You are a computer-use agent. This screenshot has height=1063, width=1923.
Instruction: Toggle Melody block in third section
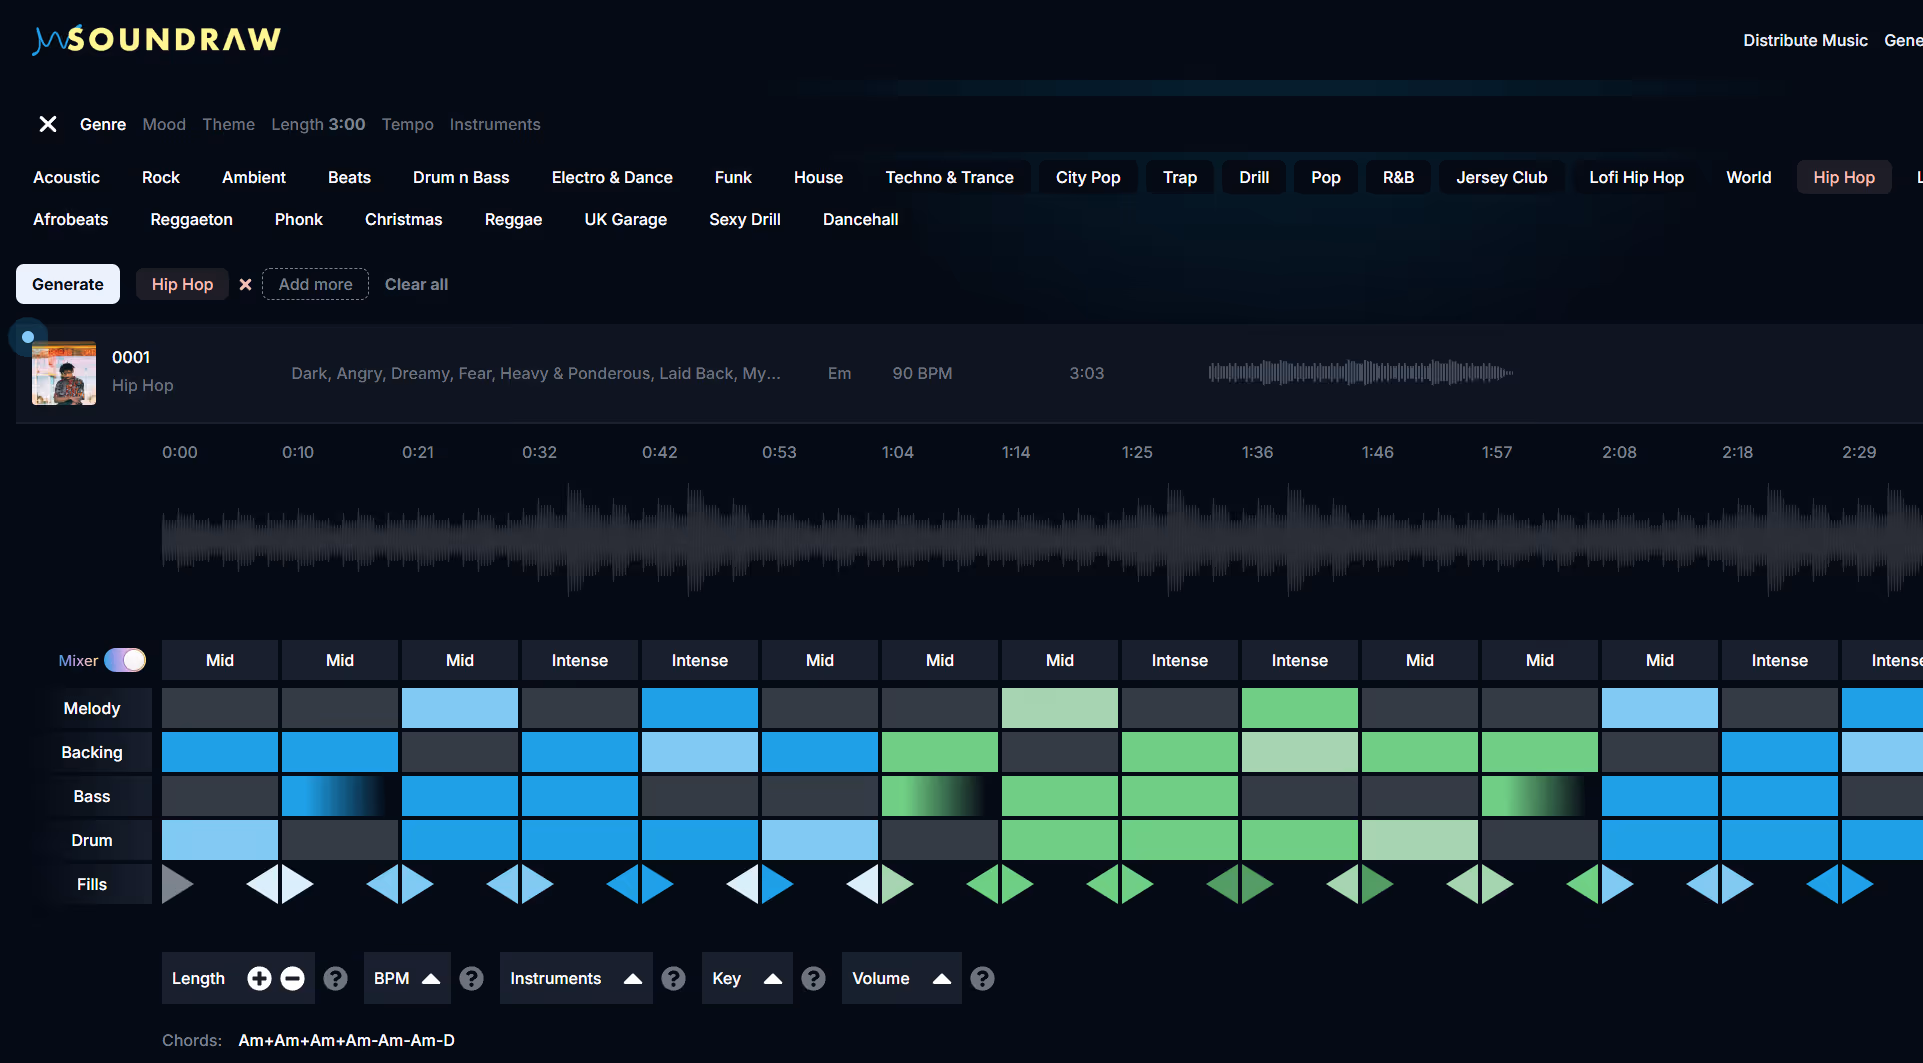tap(460, 708)
